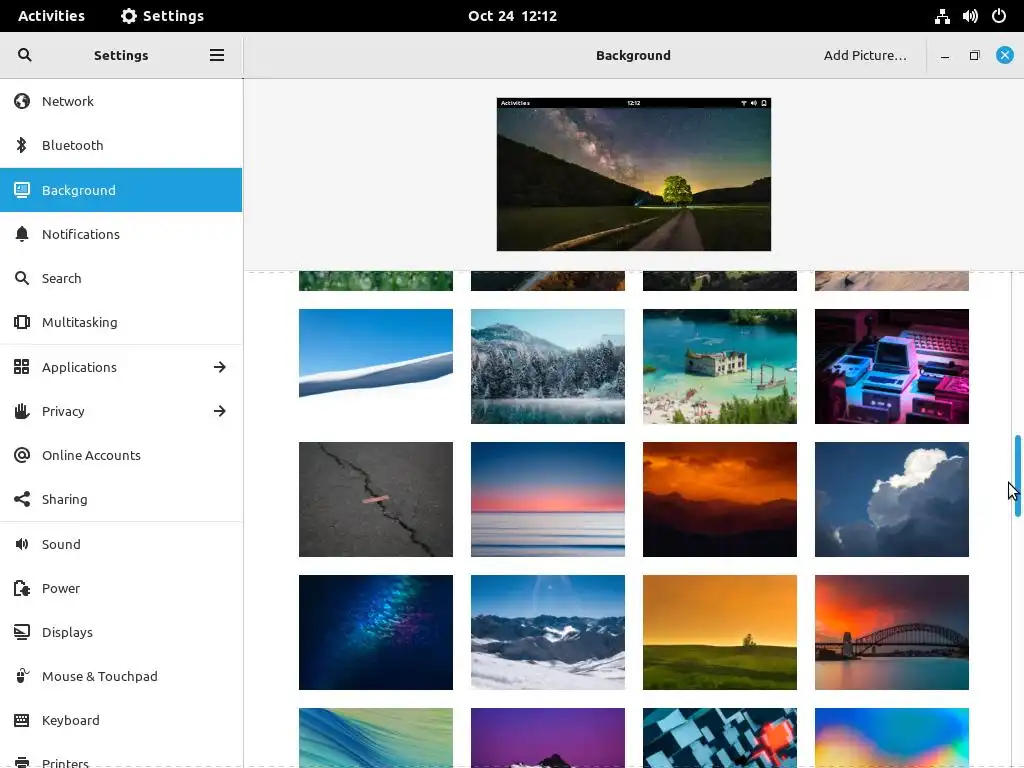Open Sharing settings label
This screenshot has height=768, width=1024.
[x=65, y=500]
